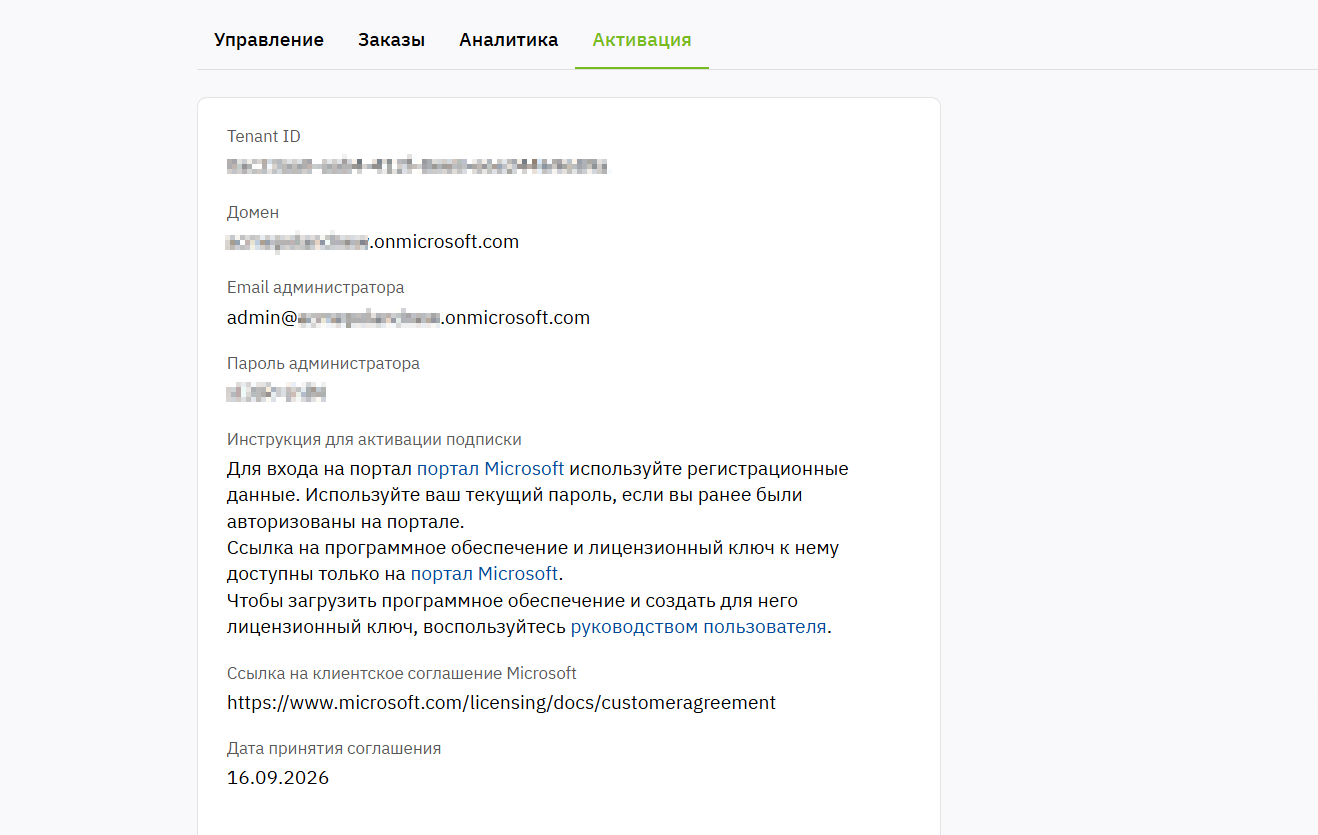Open the Заказы tab
Viewport: 1318px width, 835px height.
392,40
